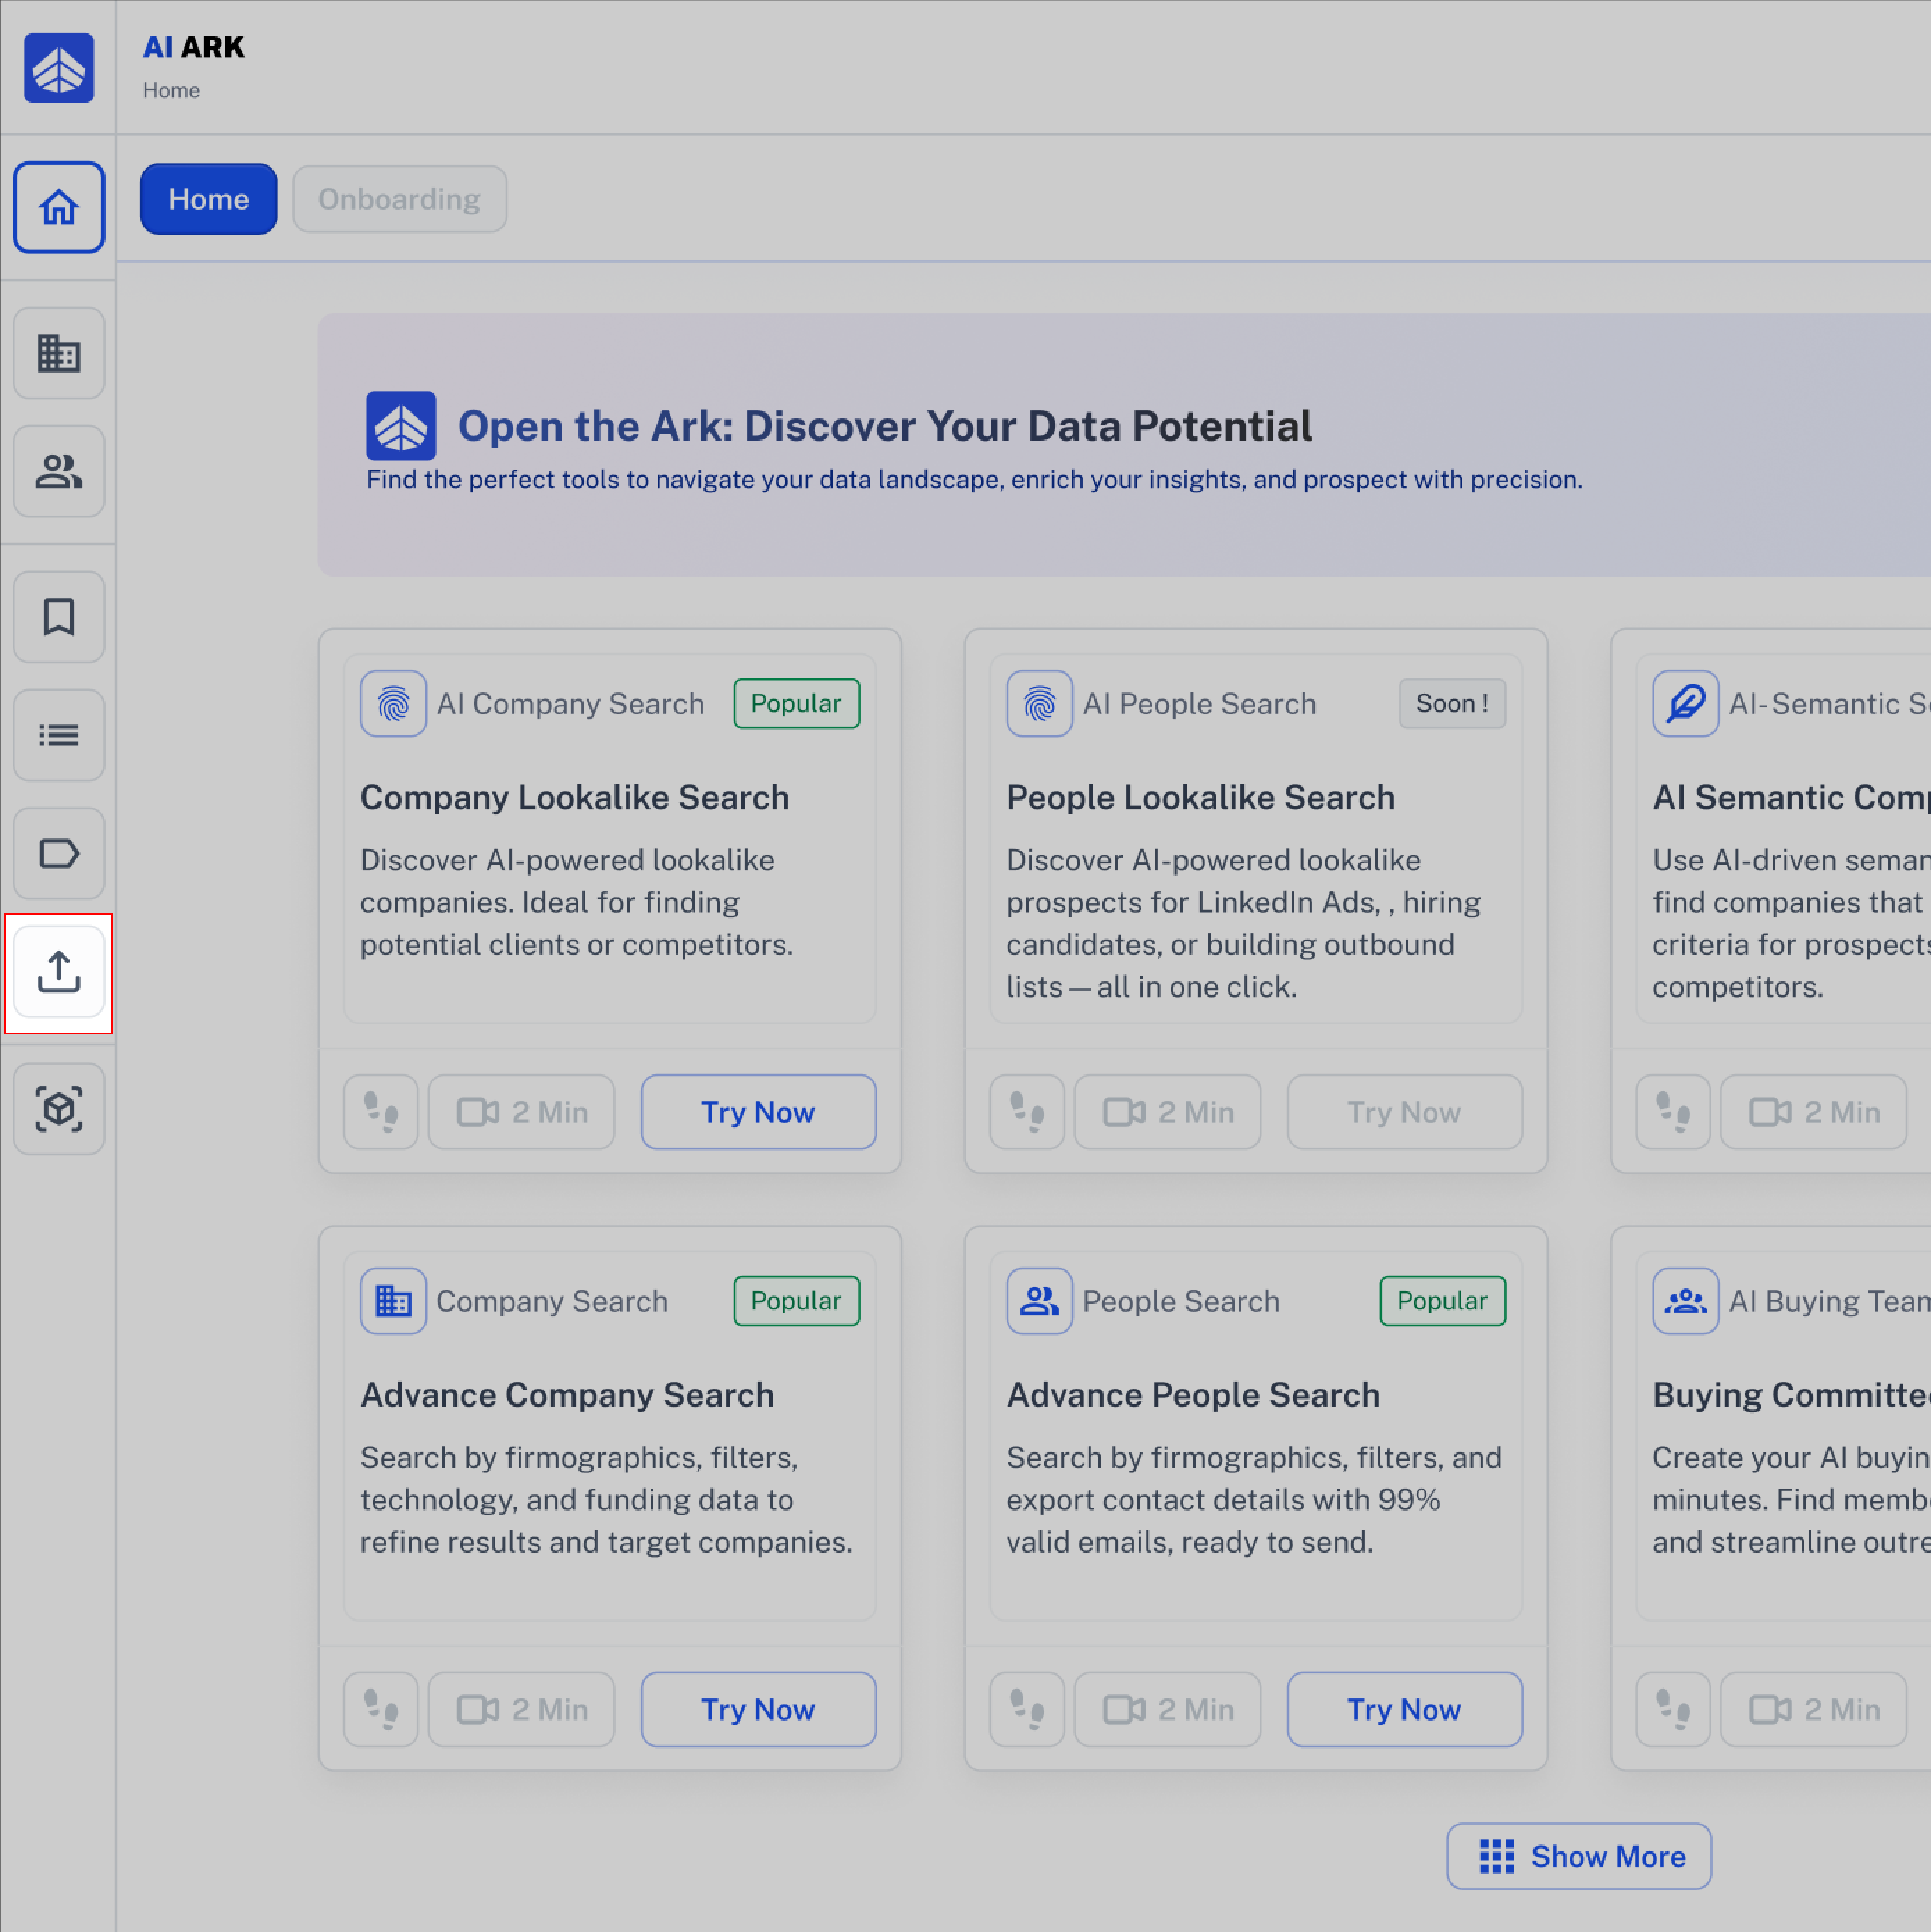Image resolution: width=1931 pixels, height=1932 pixels.
Task: Start footsteps tour for Advance People Search
Action: [1027, 1710]
